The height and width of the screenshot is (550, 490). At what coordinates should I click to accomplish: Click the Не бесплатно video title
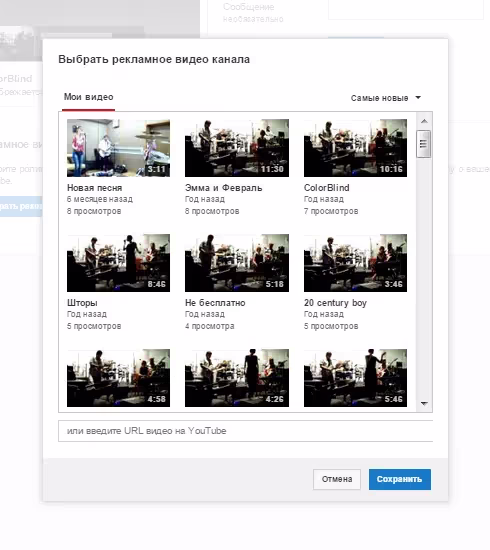coord(215,303)
